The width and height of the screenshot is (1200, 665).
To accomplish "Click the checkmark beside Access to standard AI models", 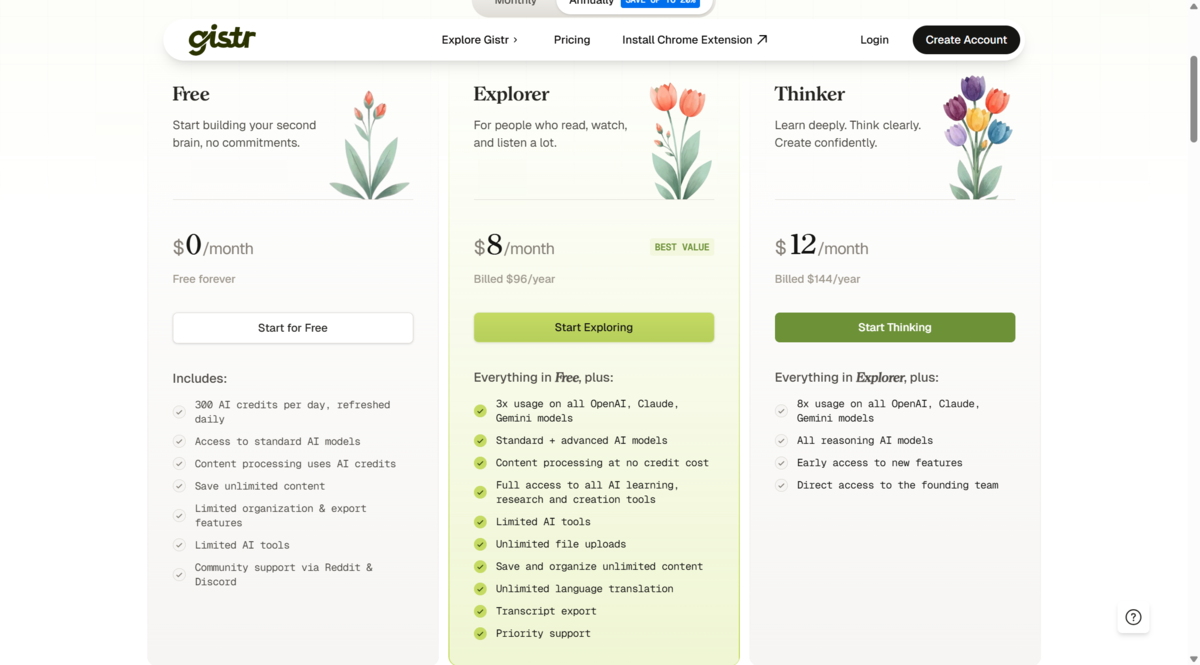I will point(179,441).
